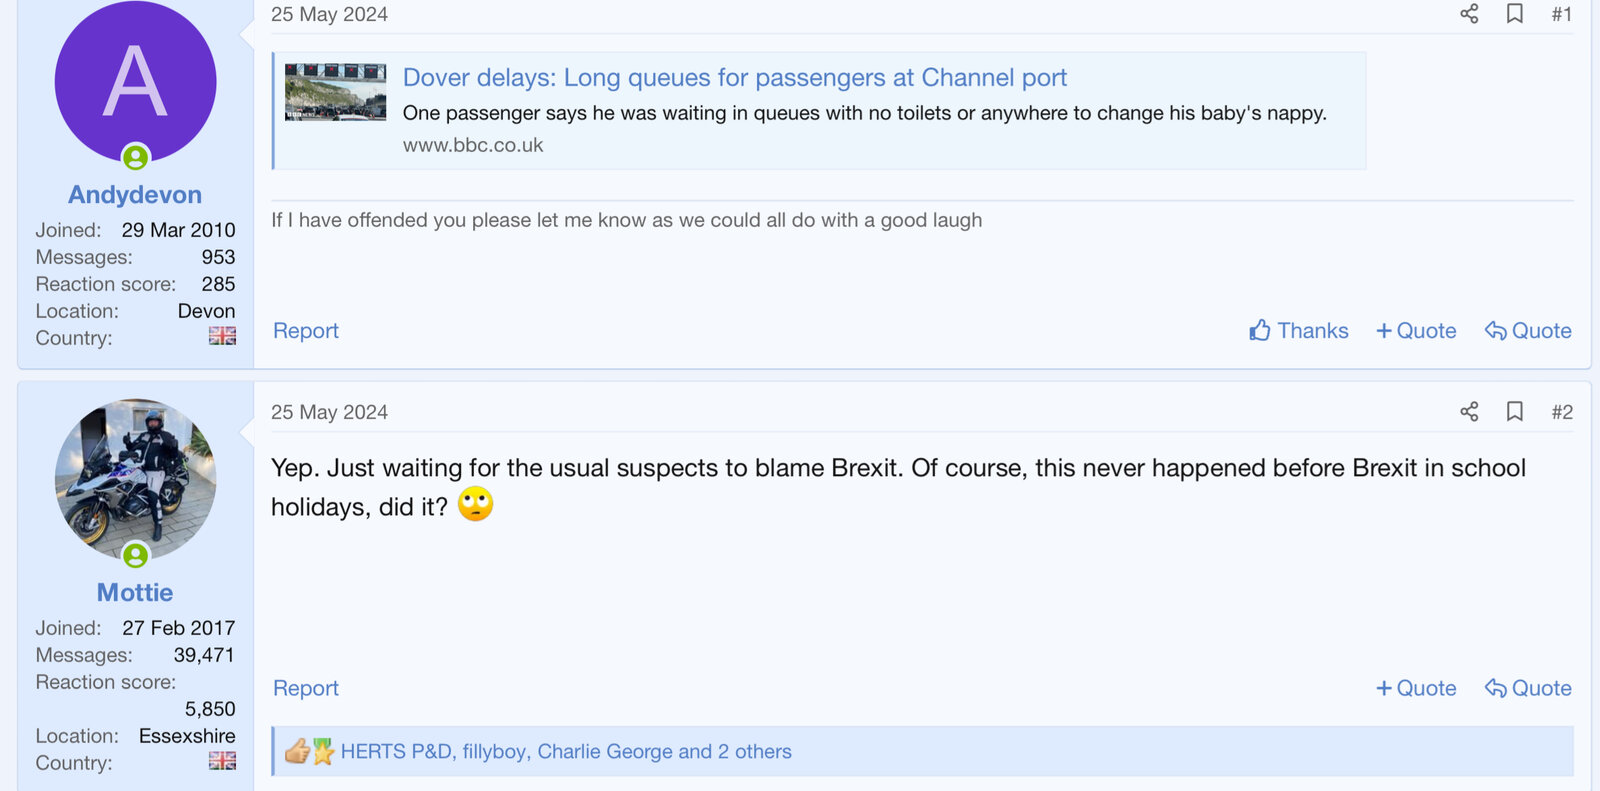Give Thanks to Andydevon's post
Image resolution: width=1600 pixels, height=791 pixels.
[1299, 331]
